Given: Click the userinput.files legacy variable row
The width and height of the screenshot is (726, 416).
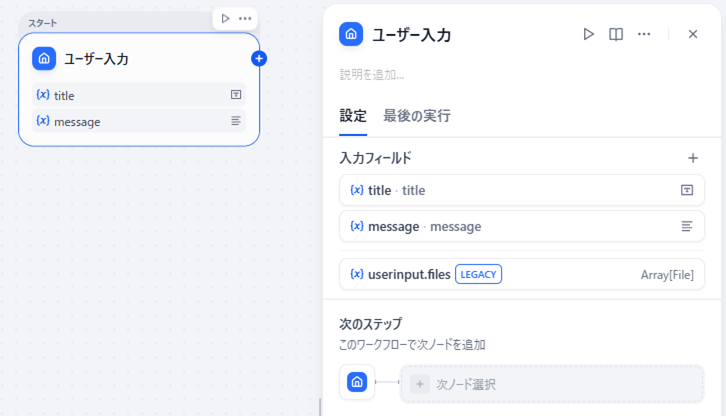Looking at the screenshot, I should click(521, 274).
